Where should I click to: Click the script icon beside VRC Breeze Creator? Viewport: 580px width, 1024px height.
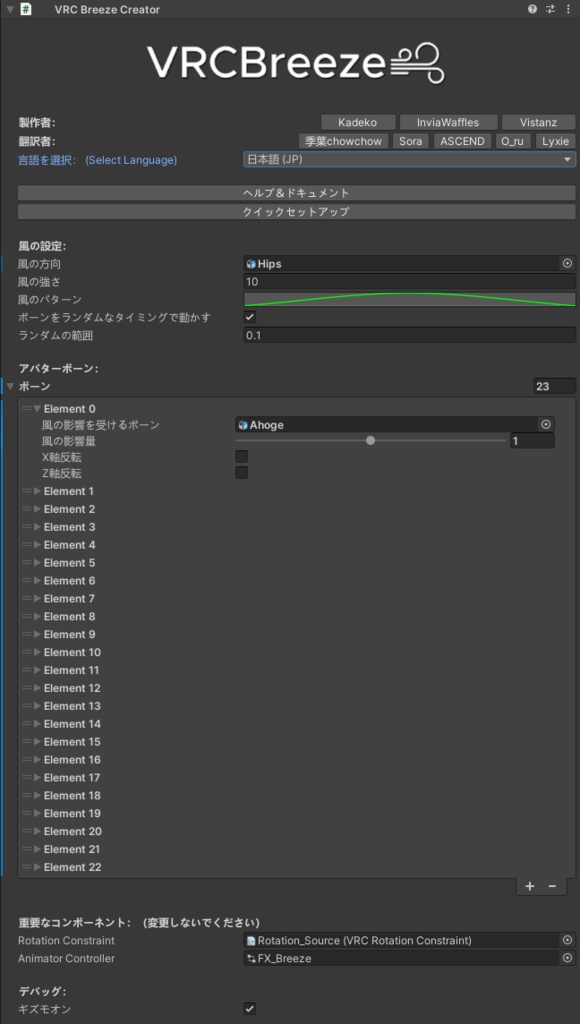tap(26, 9)
